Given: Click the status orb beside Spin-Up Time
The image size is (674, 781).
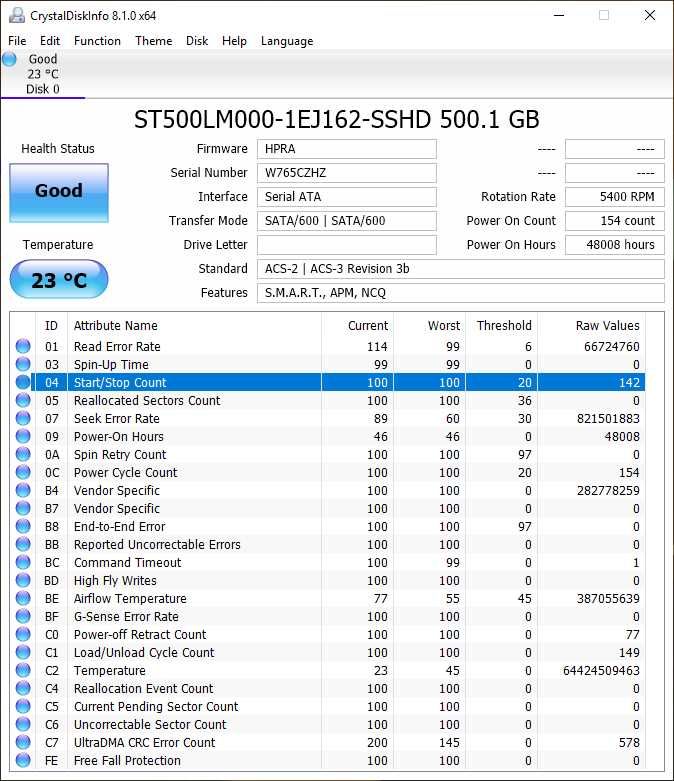Looking at the screenshot, I should point(23,364).
